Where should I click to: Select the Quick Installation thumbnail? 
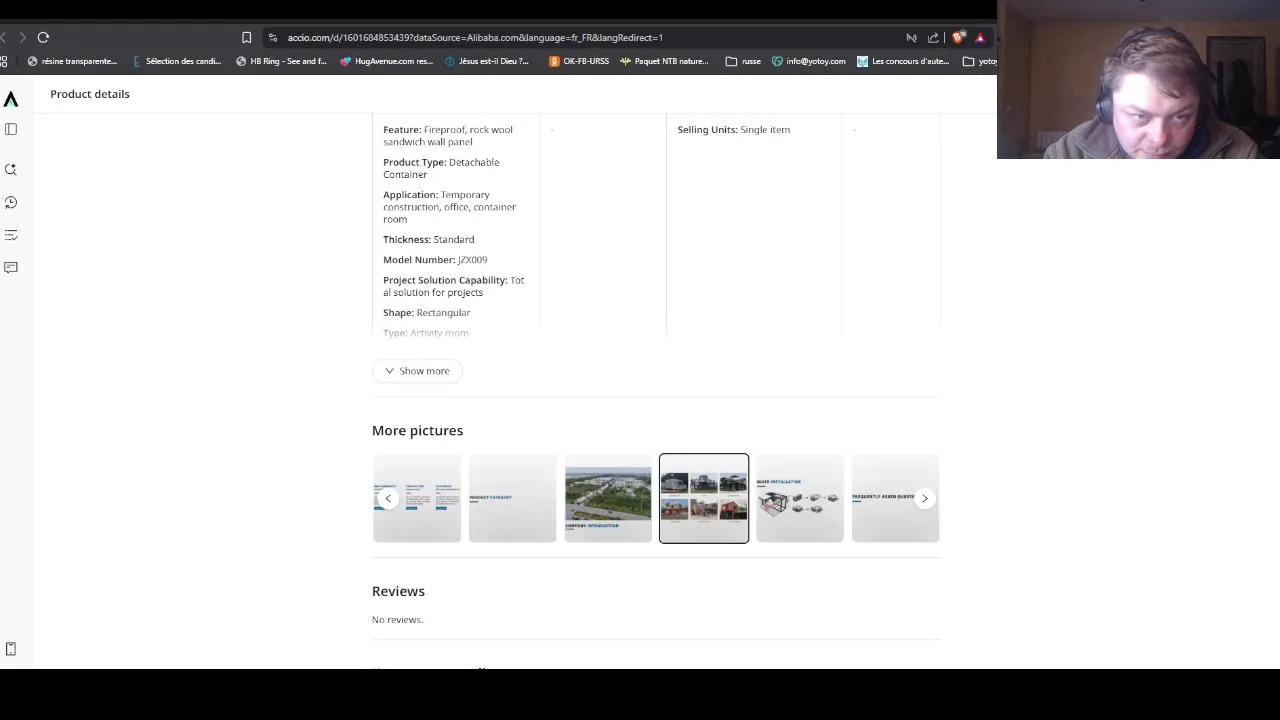(x=800, y=498)
